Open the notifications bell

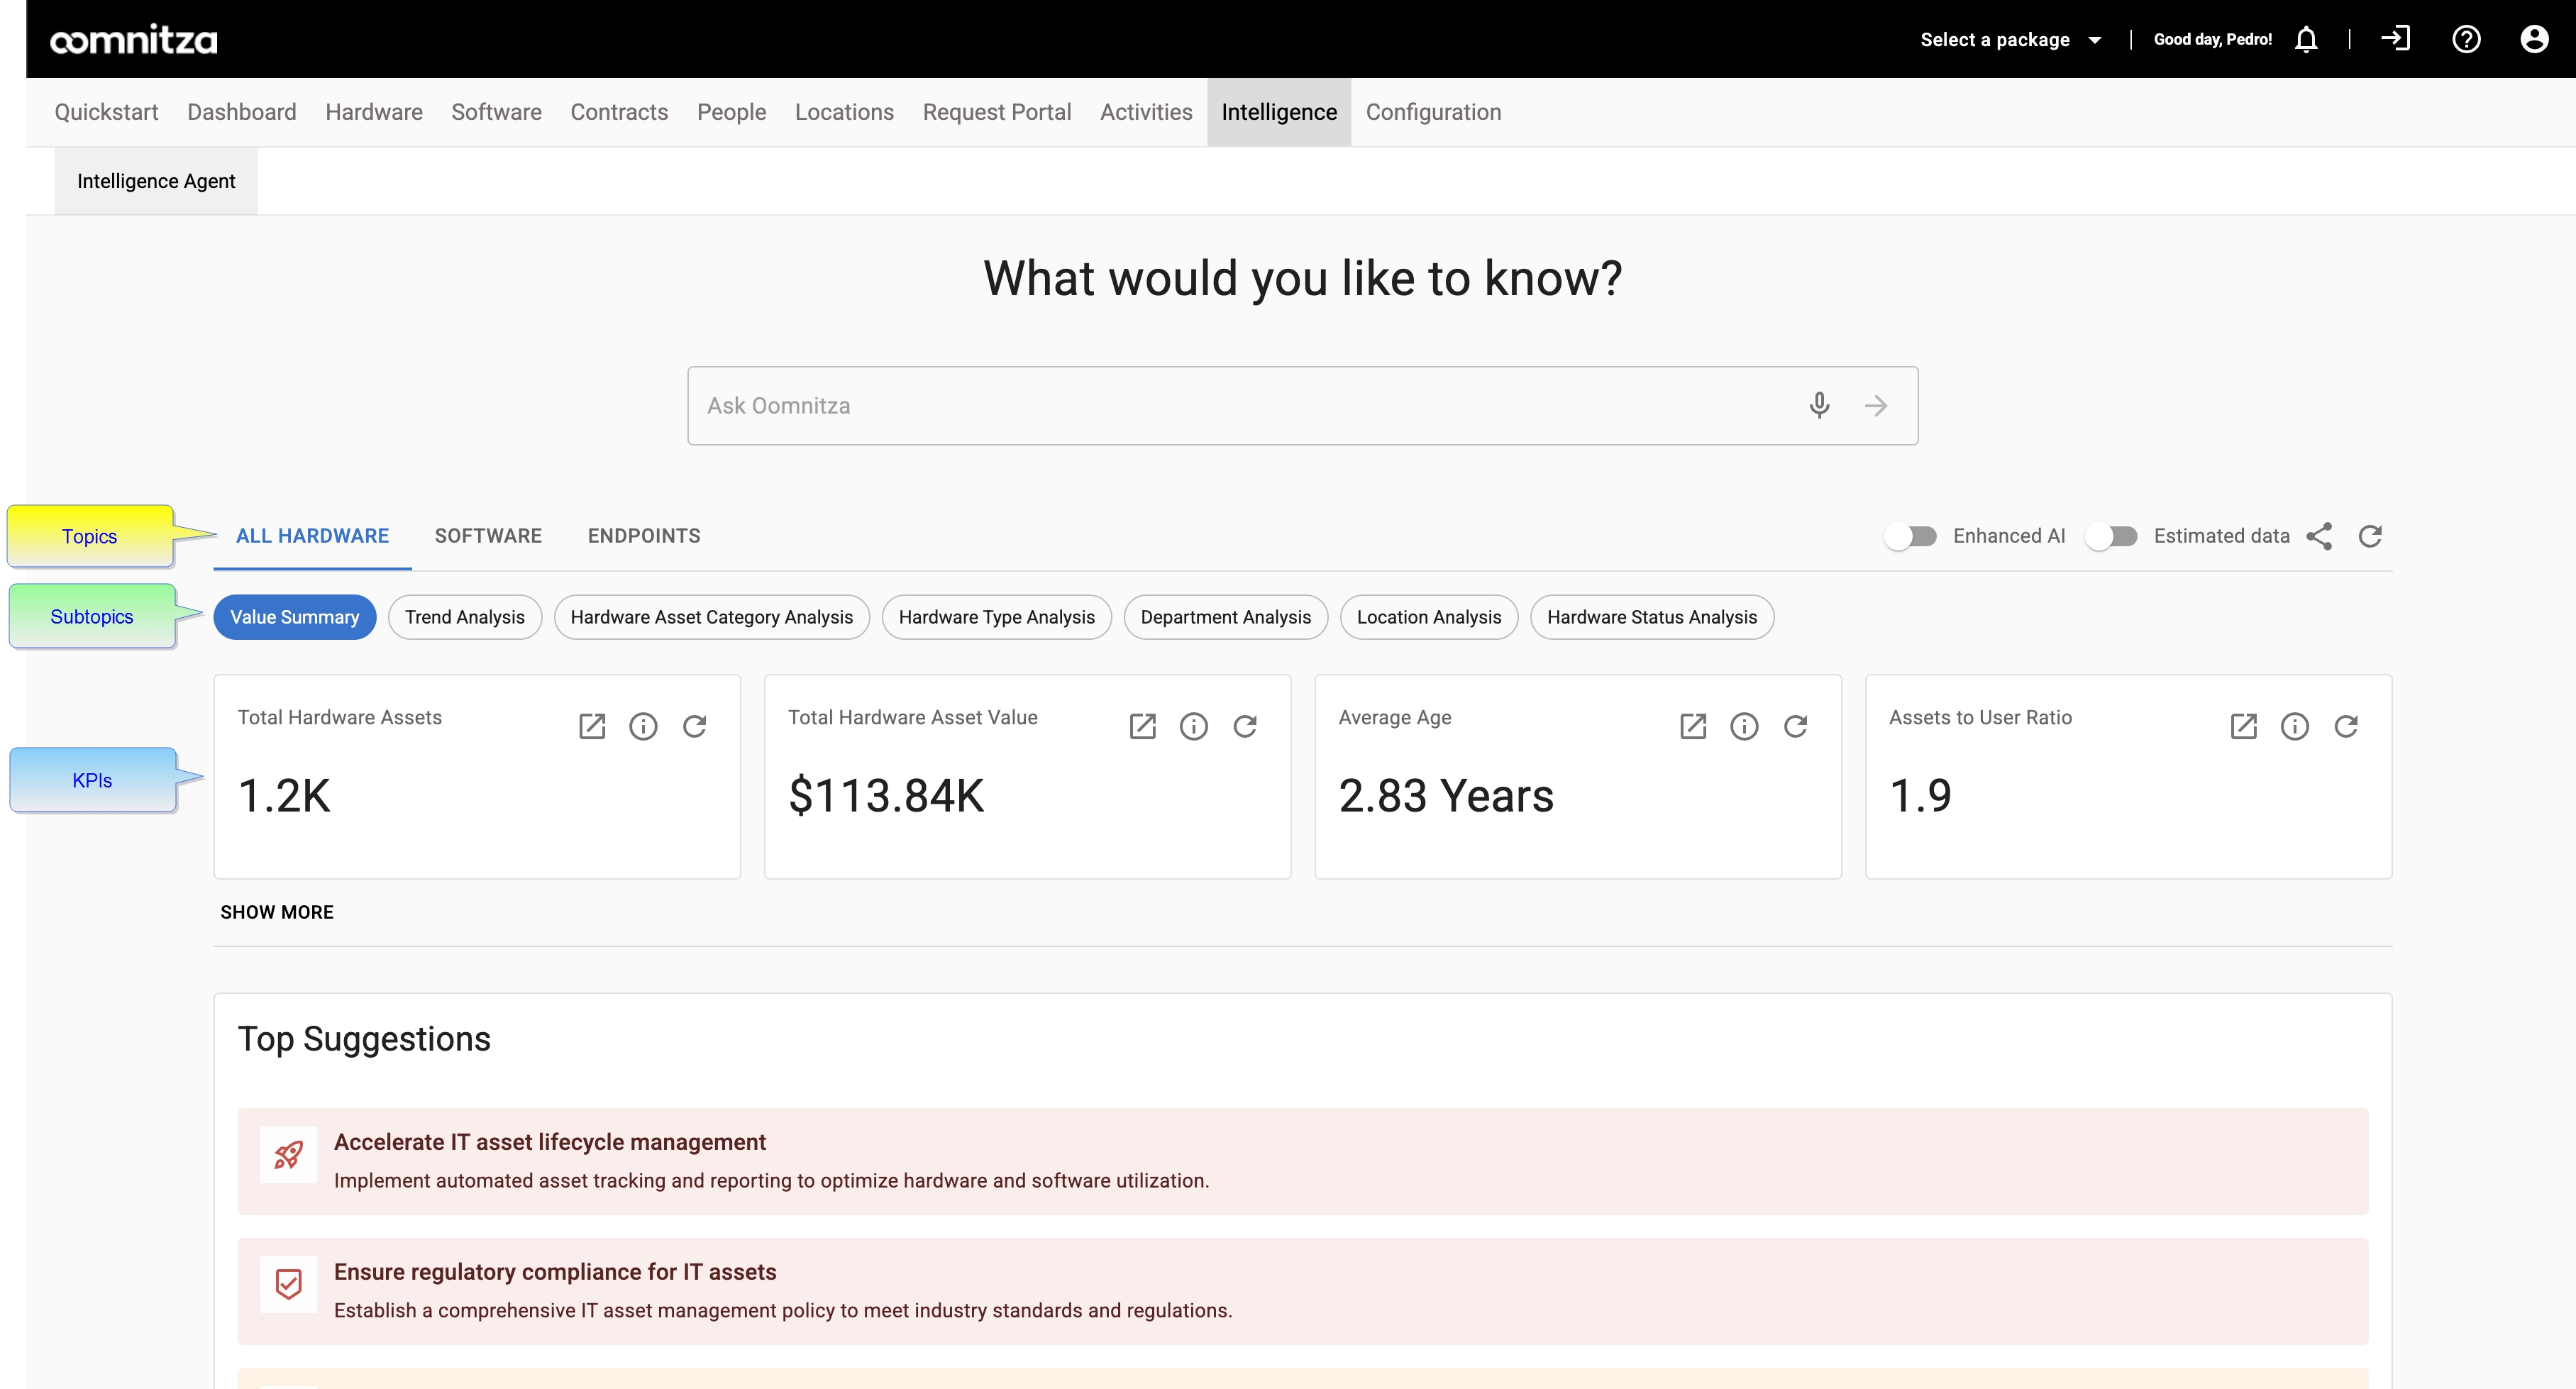2306,39
